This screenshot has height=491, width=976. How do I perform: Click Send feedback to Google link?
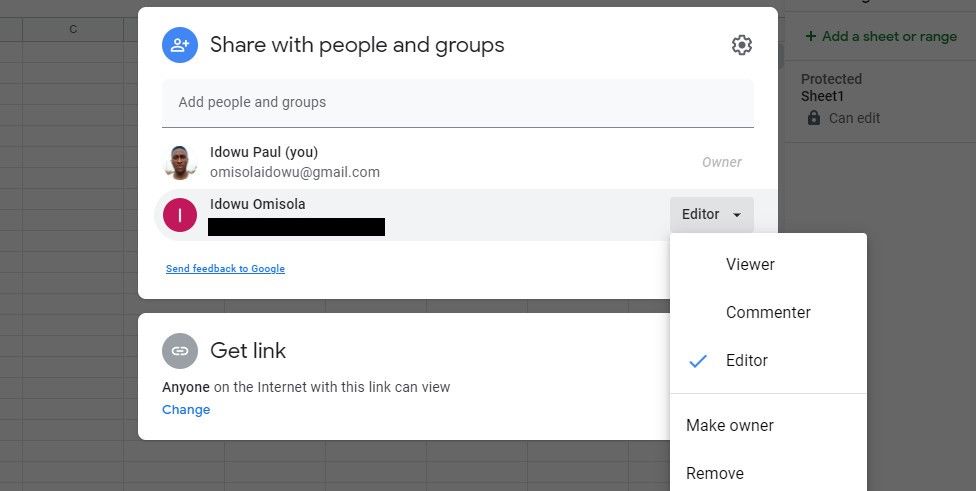[225, 269]
